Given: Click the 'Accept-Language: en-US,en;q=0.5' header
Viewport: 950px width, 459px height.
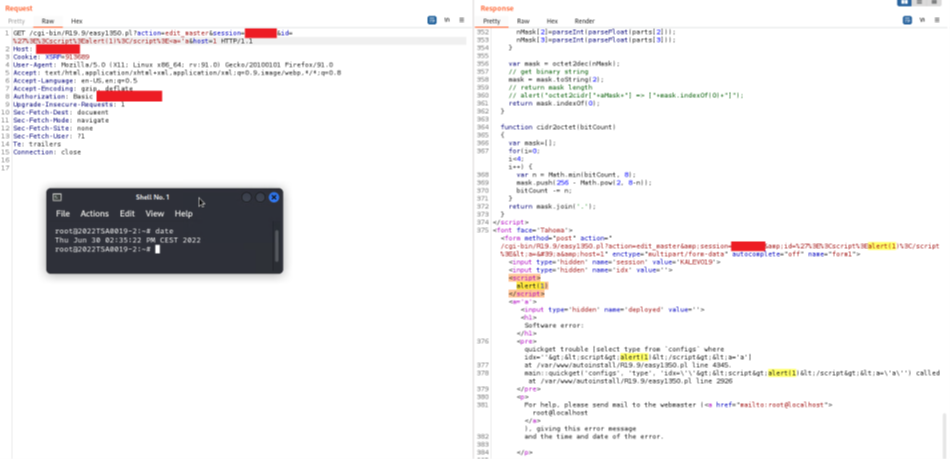Looking at the screenshot, I should click(75, 81).
